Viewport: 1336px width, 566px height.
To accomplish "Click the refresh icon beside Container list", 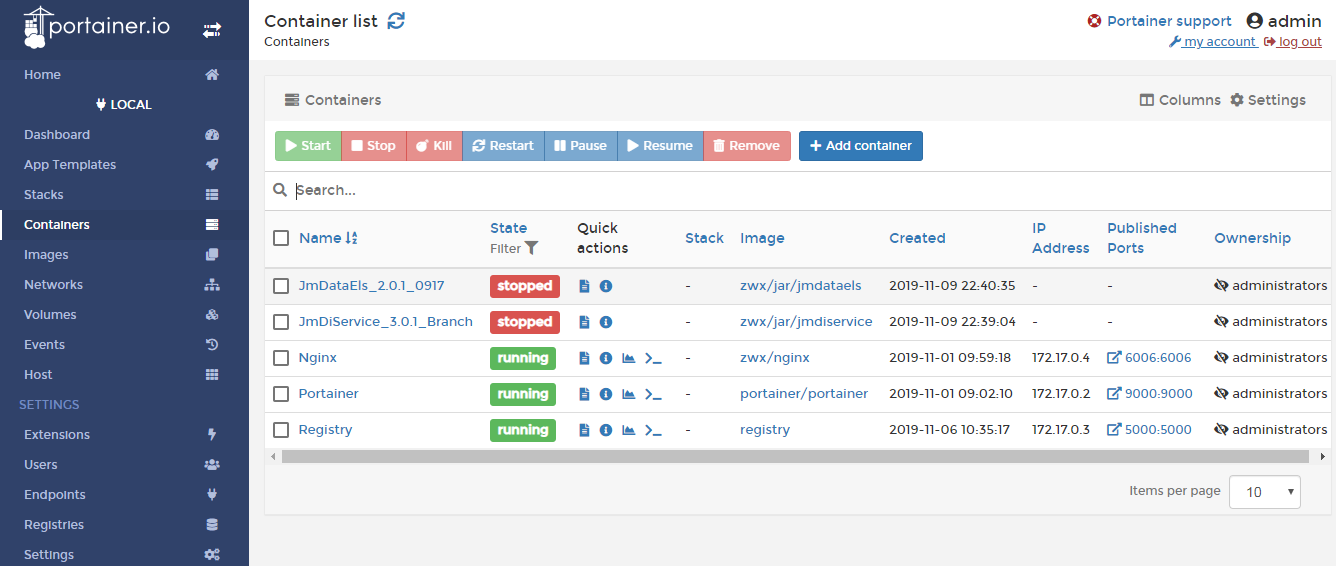I will [397, 21].
